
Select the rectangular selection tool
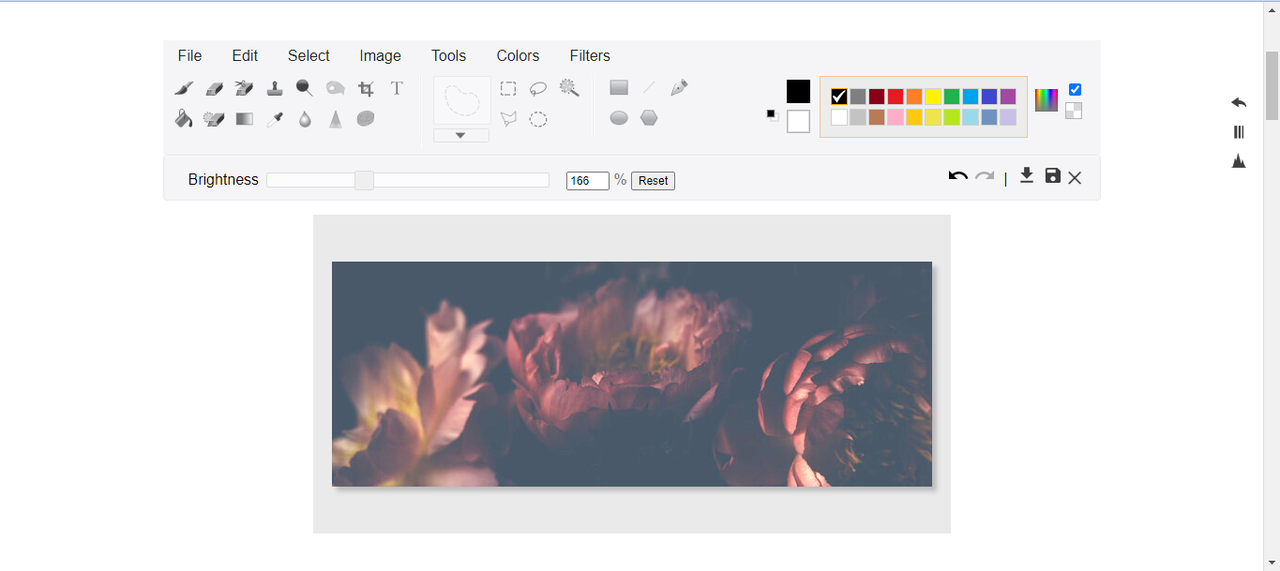508,88
